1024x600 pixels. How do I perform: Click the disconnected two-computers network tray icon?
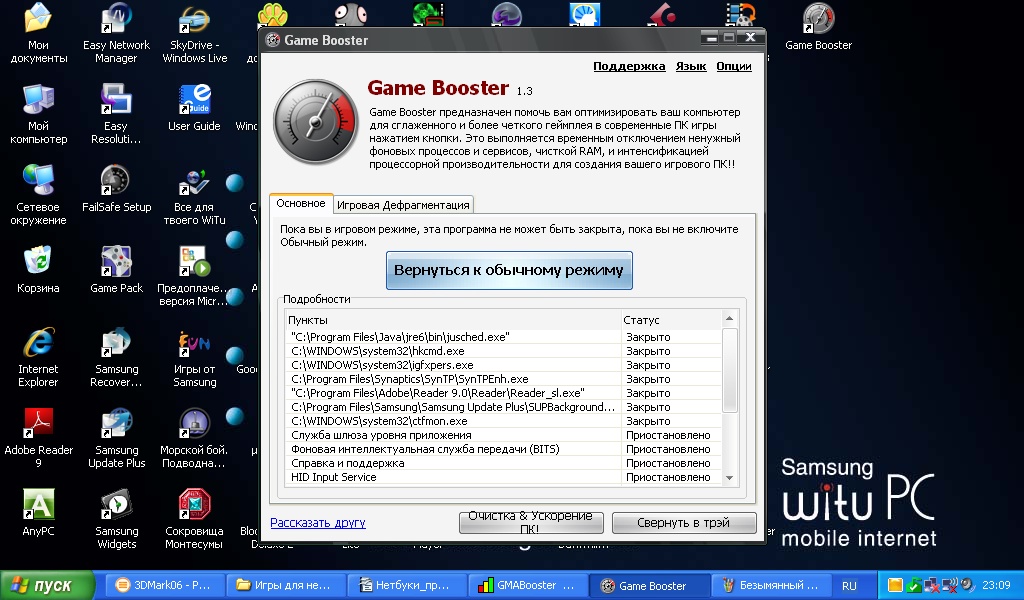coord(932,585)
